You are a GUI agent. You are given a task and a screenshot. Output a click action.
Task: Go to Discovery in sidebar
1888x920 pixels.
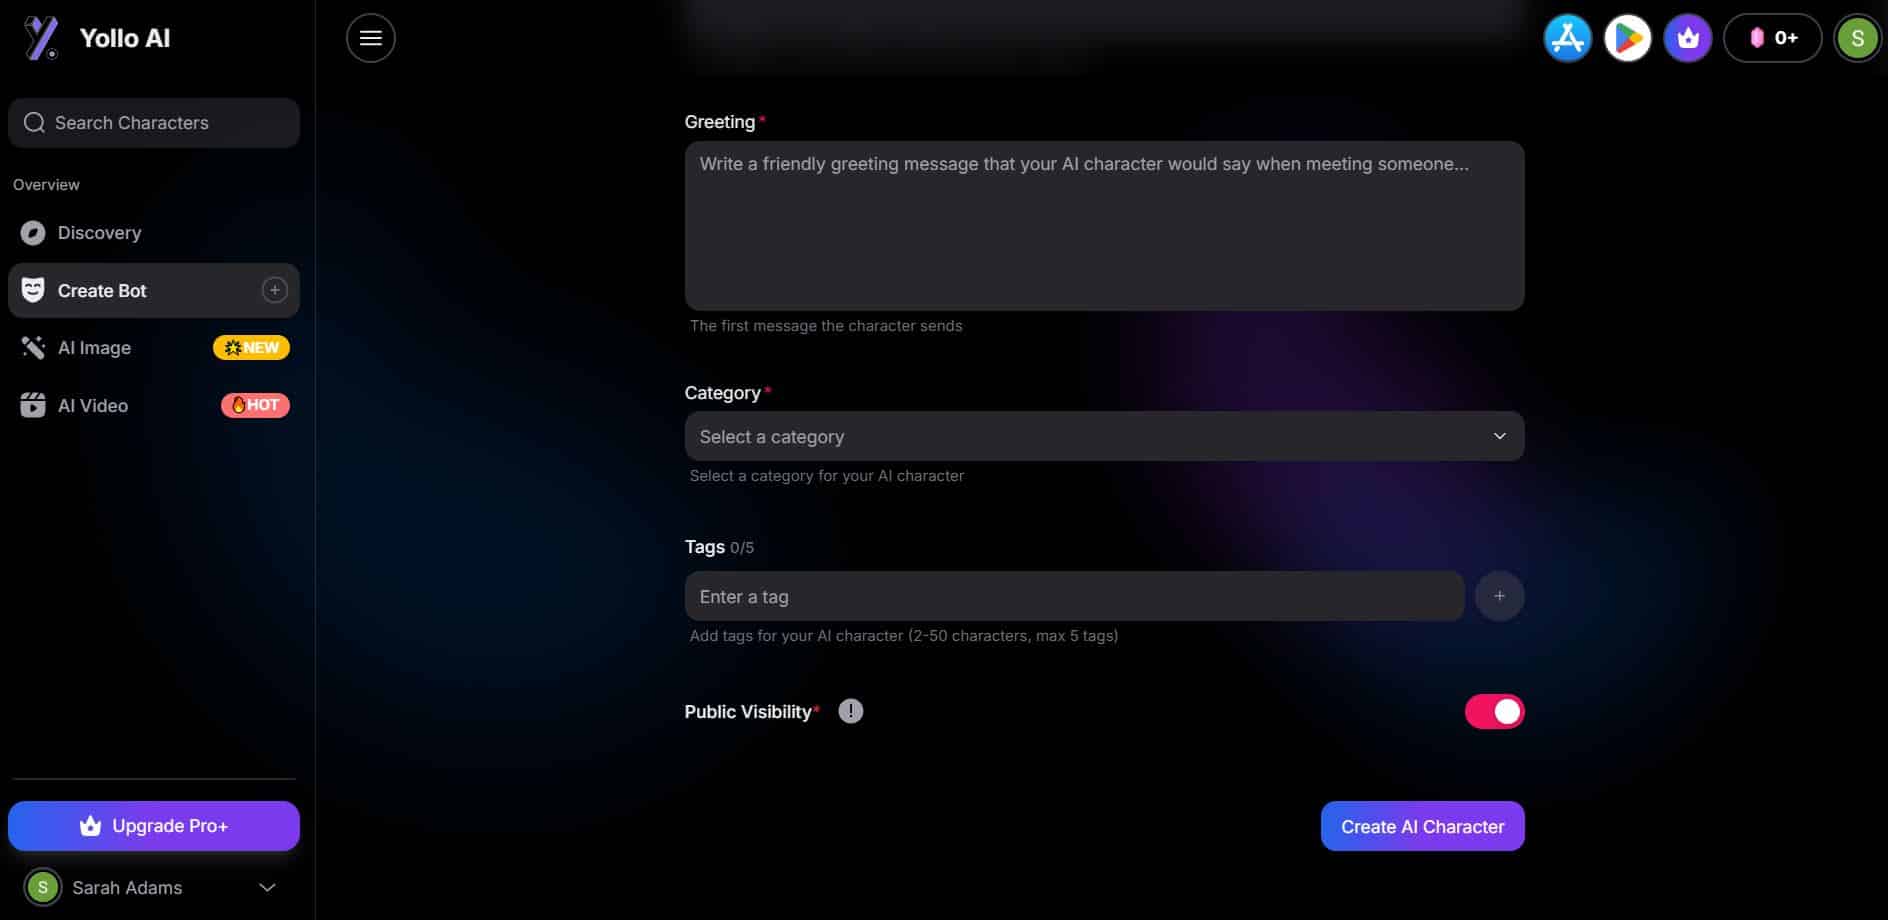pos(154,233)
